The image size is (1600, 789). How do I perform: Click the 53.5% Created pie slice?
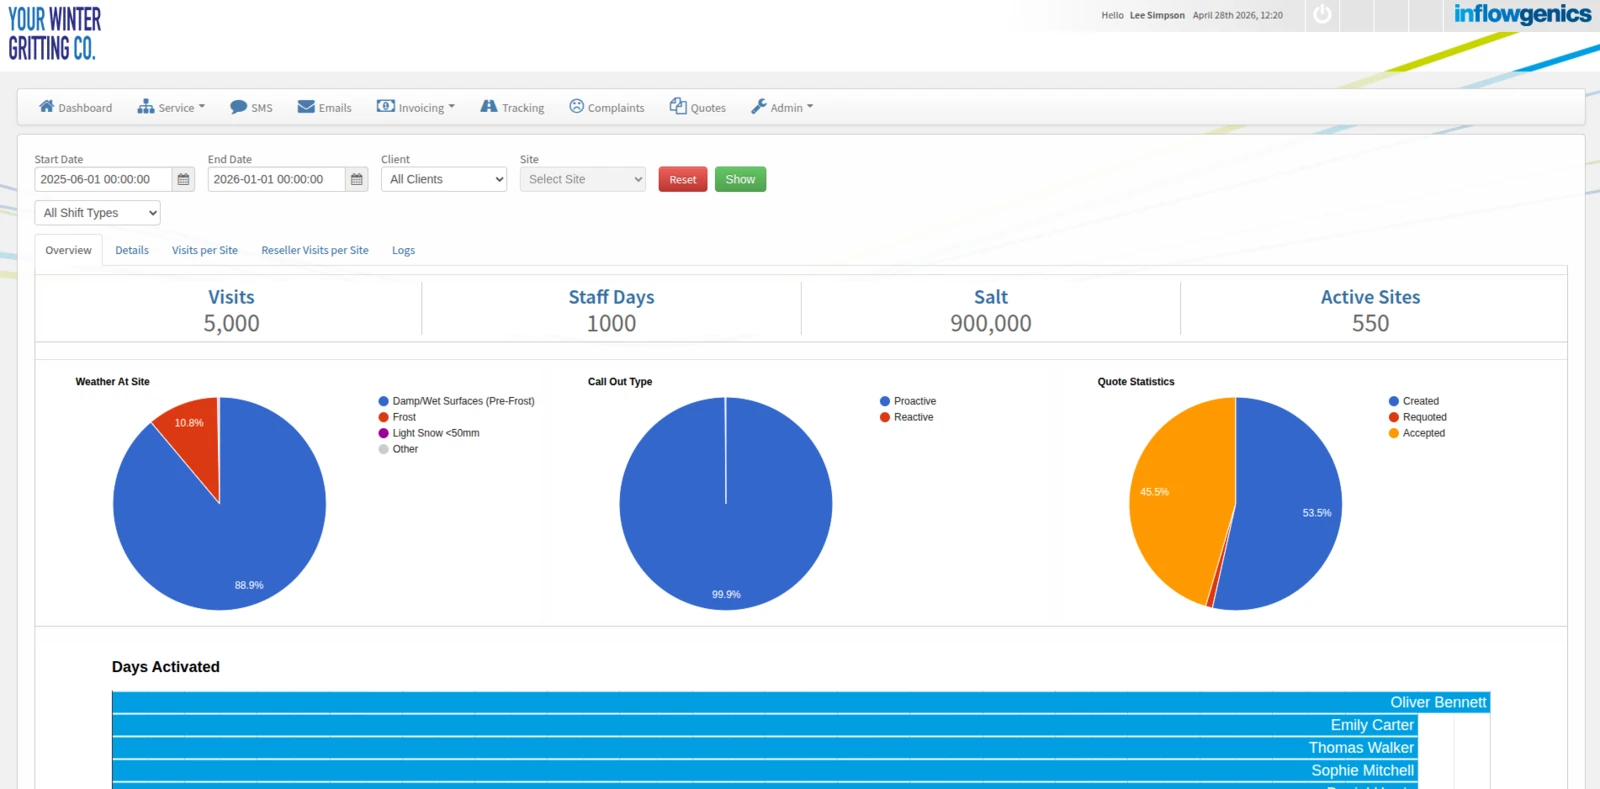click(x=1290, y=505)
